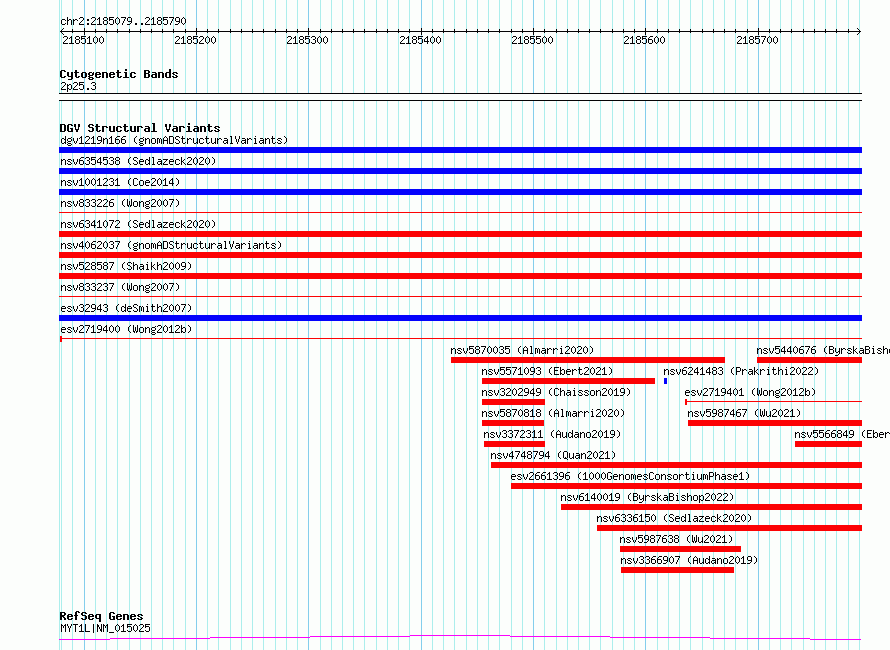890x650 pixels.
Task: Select nsv4748794 (Quan2021) label
Action: click(553, 455)
